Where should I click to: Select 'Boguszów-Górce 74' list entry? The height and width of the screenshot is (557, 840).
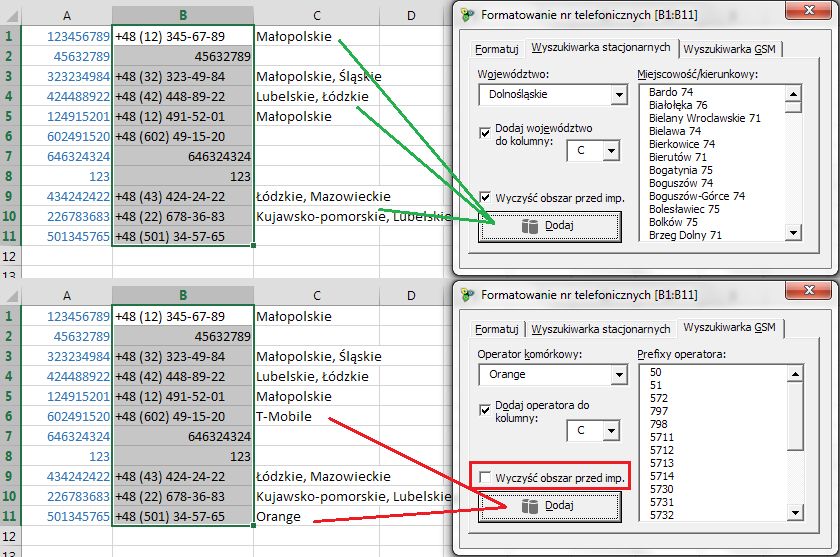(696, 196)
